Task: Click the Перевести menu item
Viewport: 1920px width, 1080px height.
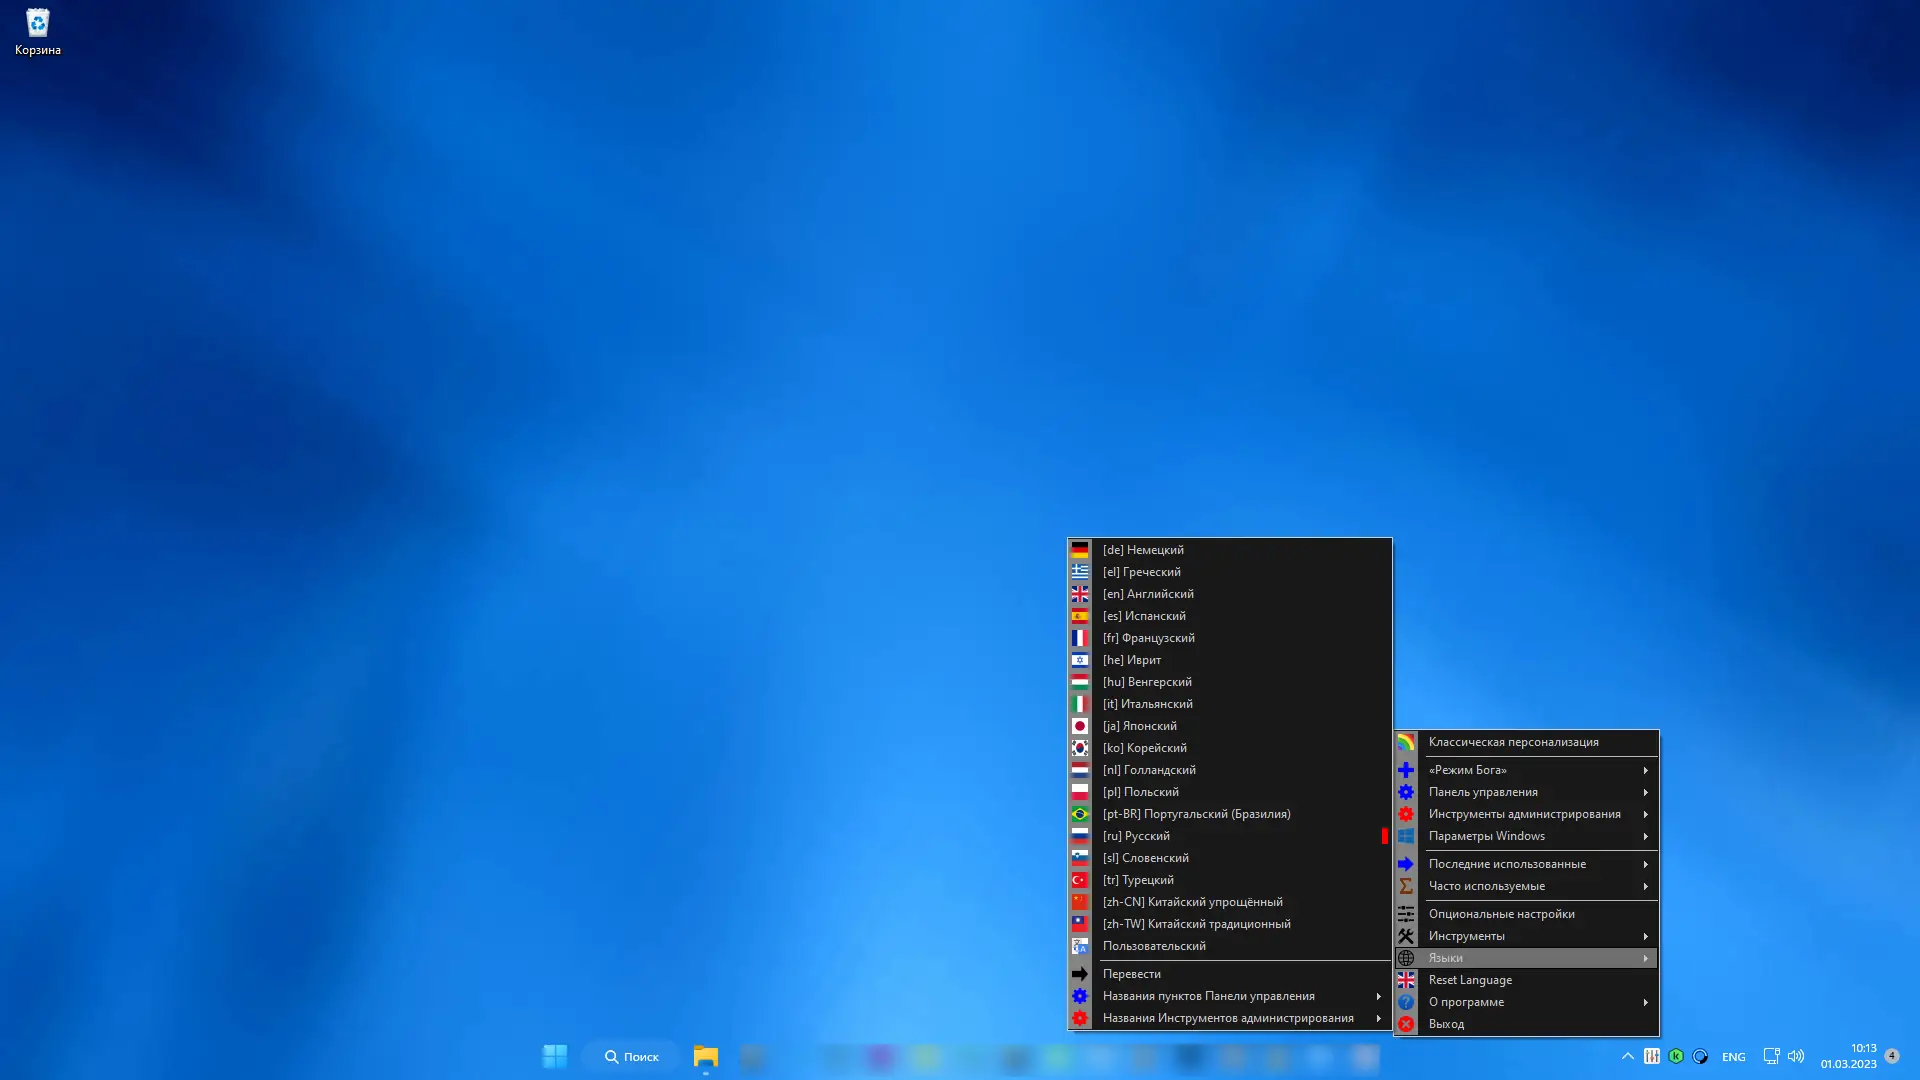Action: (x=1131, y=974)
